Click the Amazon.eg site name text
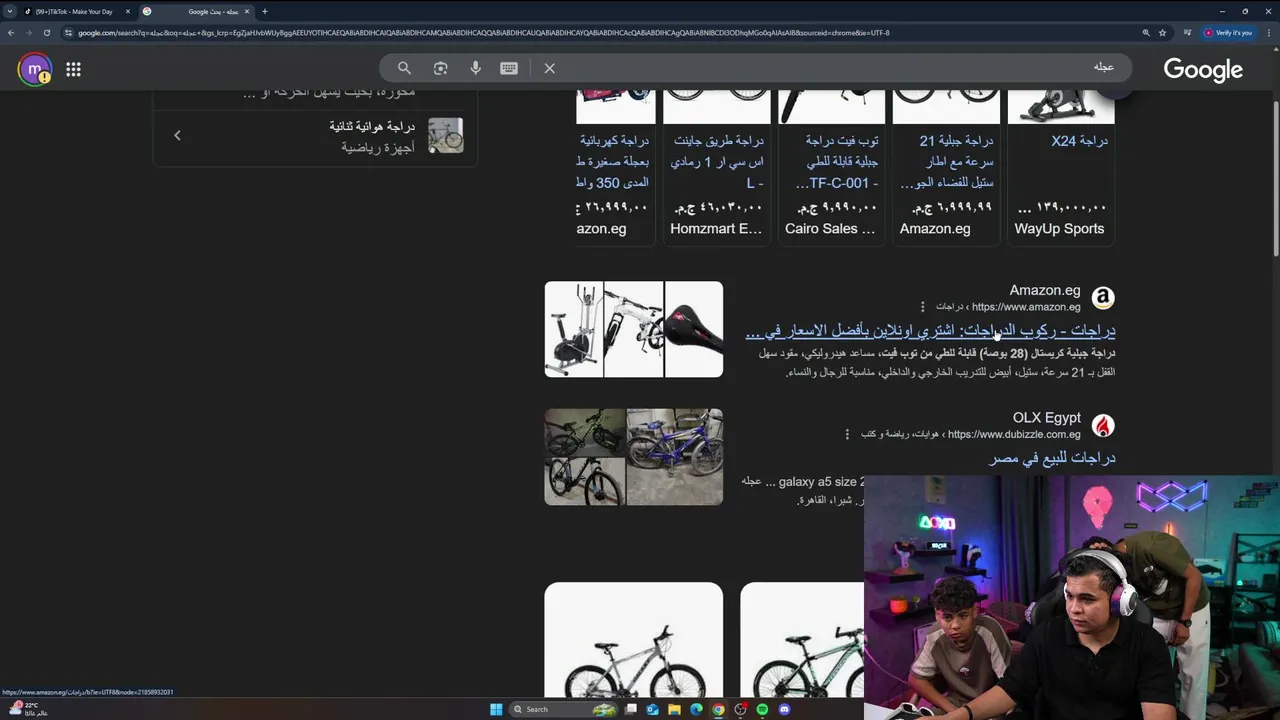 tap(1045, 290)
